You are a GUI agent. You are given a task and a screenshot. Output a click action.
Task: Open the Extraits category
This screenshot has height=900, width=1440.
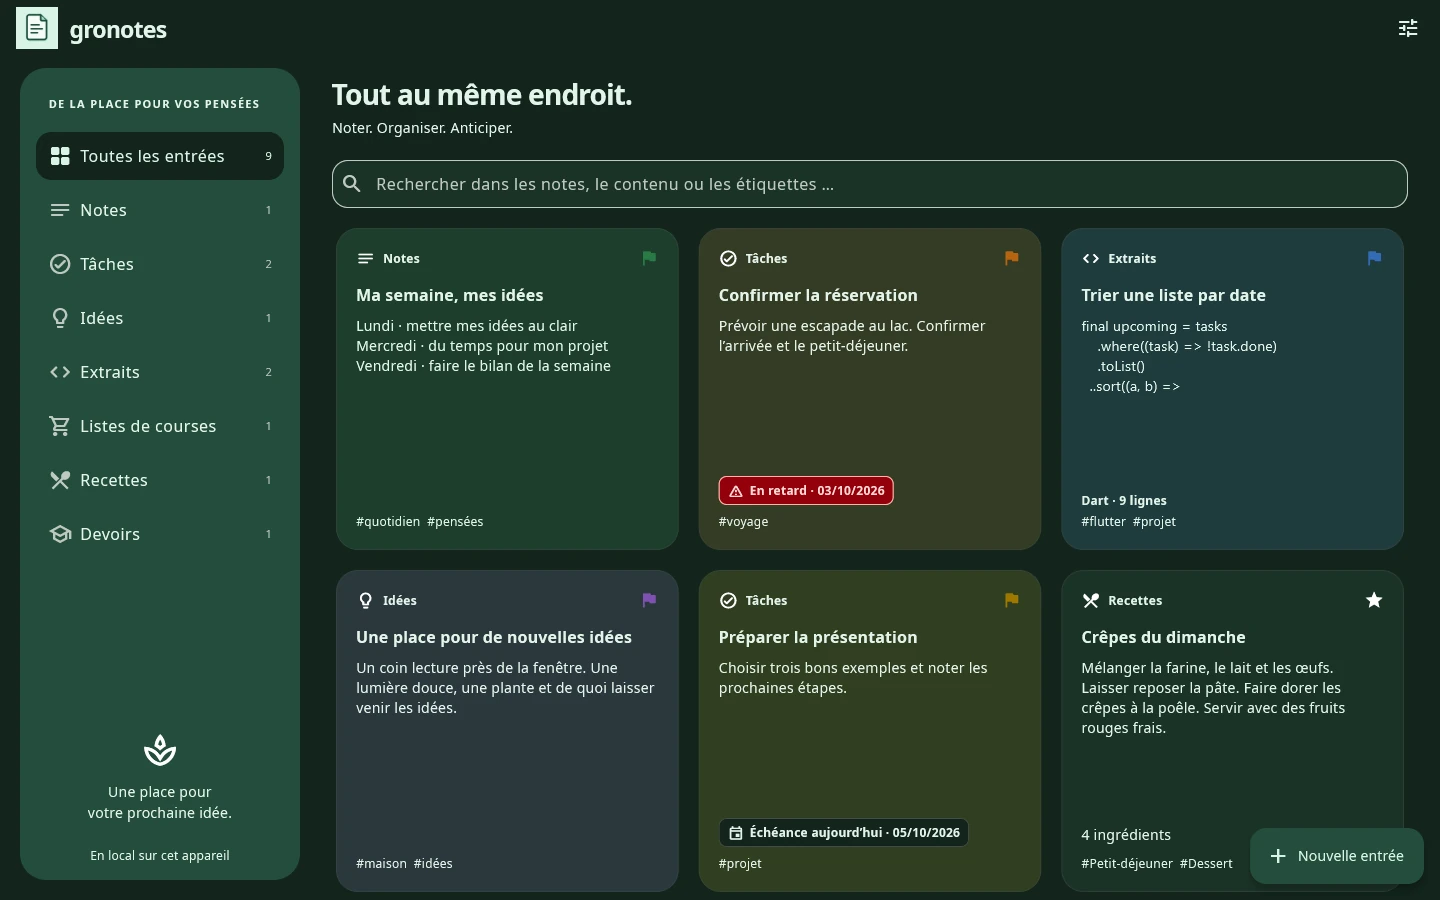coord(160,372)
